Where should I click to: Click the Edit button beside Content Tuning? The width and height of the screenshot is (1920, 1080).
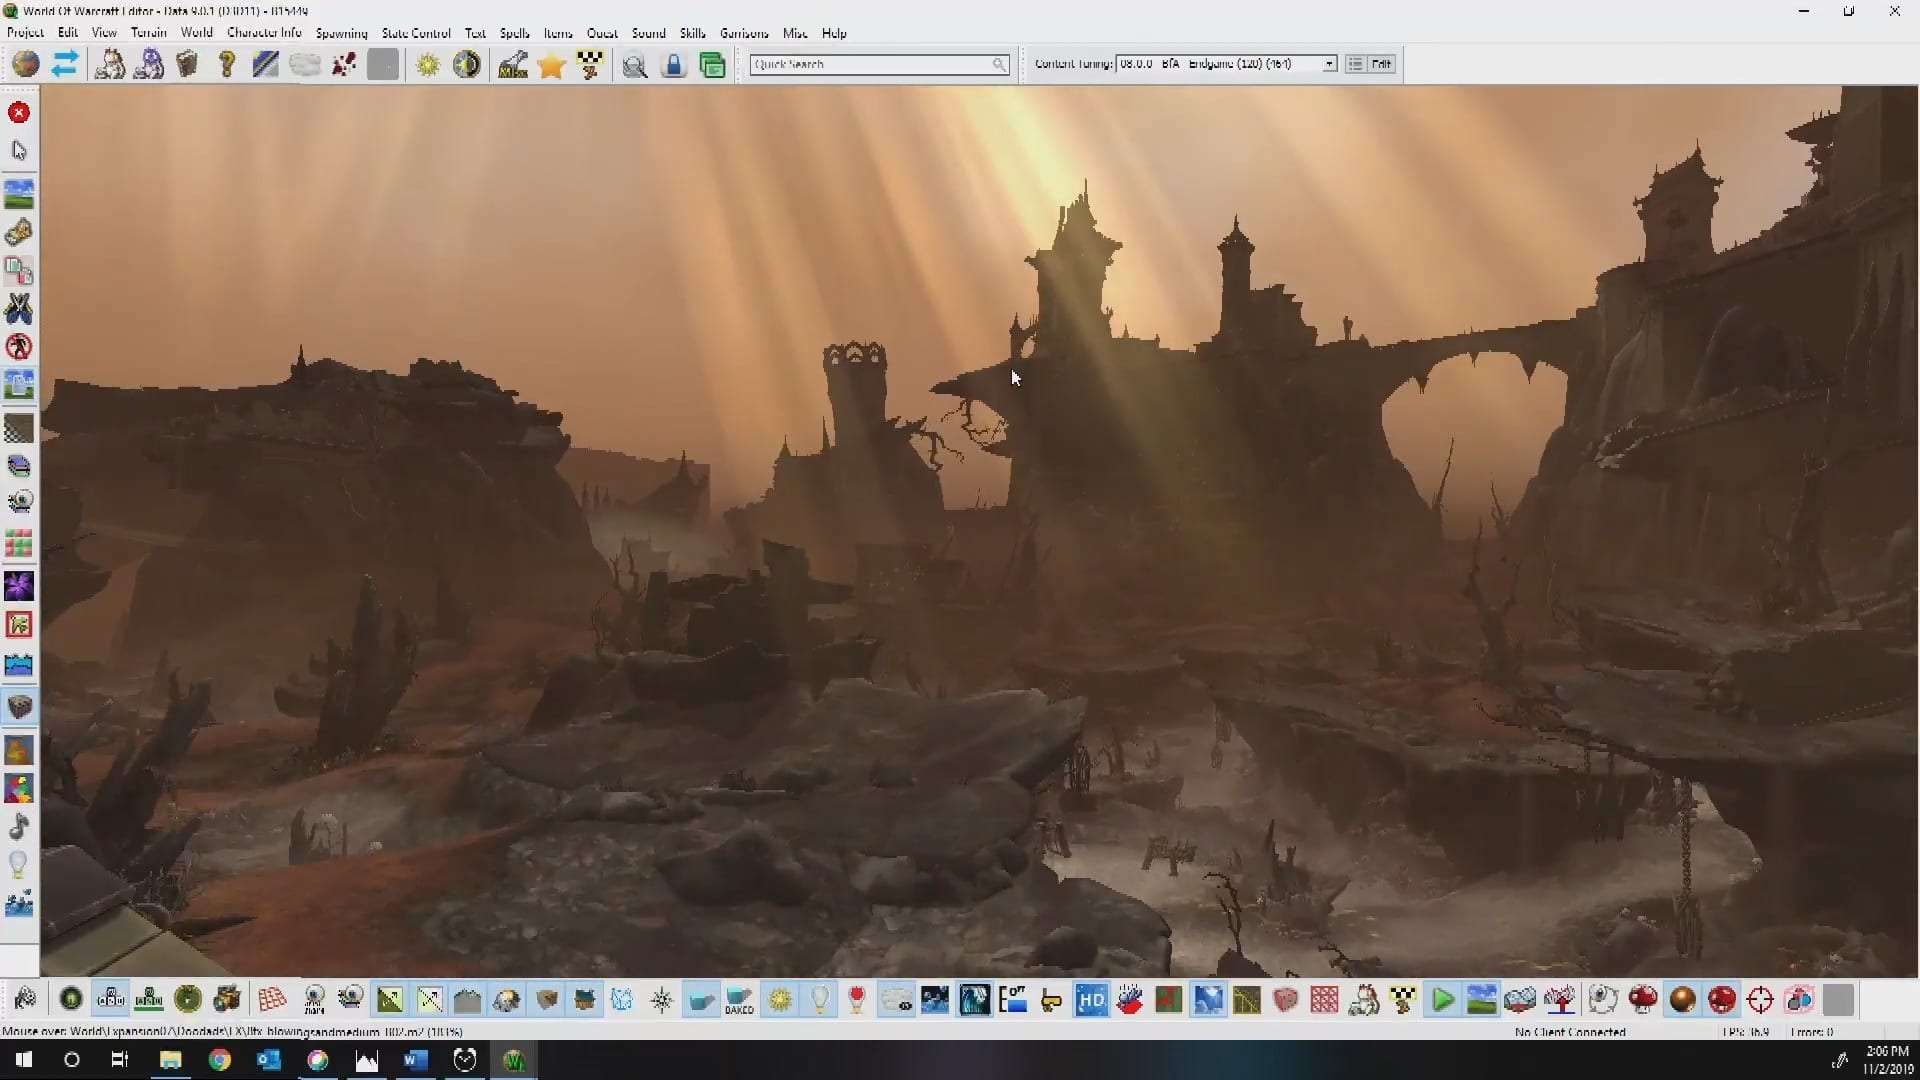point(1381,64)
